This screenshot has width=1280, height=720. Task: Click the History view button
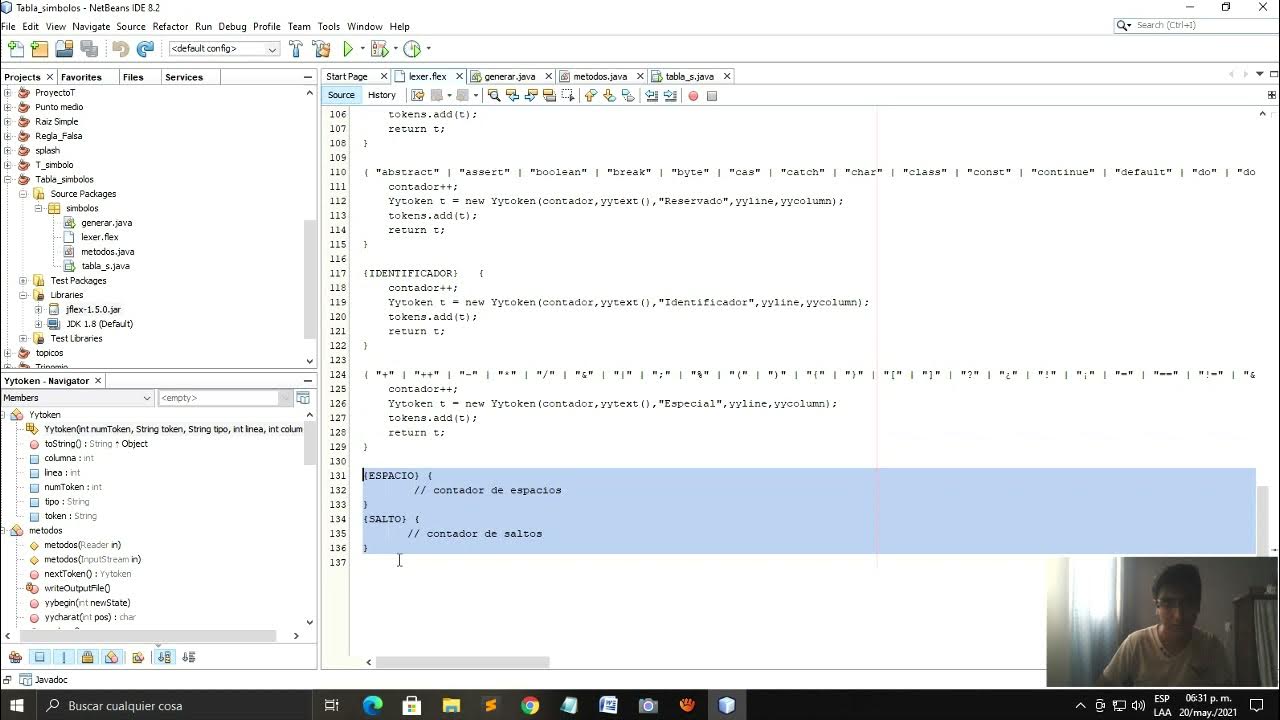[x=381, y=95]
